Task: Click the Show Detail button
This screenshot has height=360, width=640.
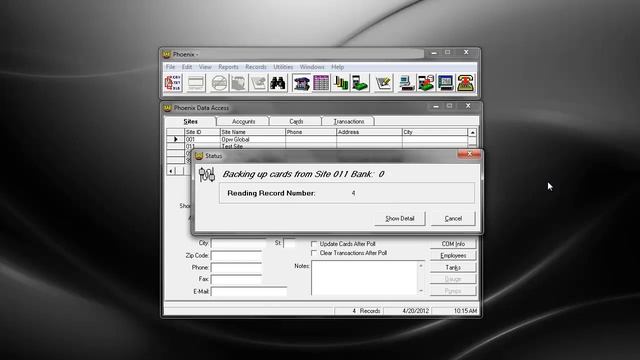Action: click(x=400, y=218)
